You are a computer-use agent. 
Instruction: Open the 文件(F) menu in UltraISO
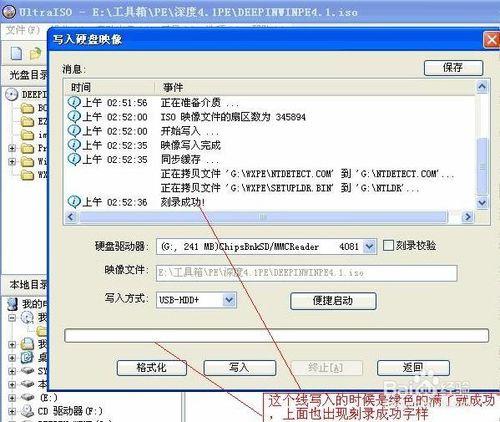pos(23,30)
